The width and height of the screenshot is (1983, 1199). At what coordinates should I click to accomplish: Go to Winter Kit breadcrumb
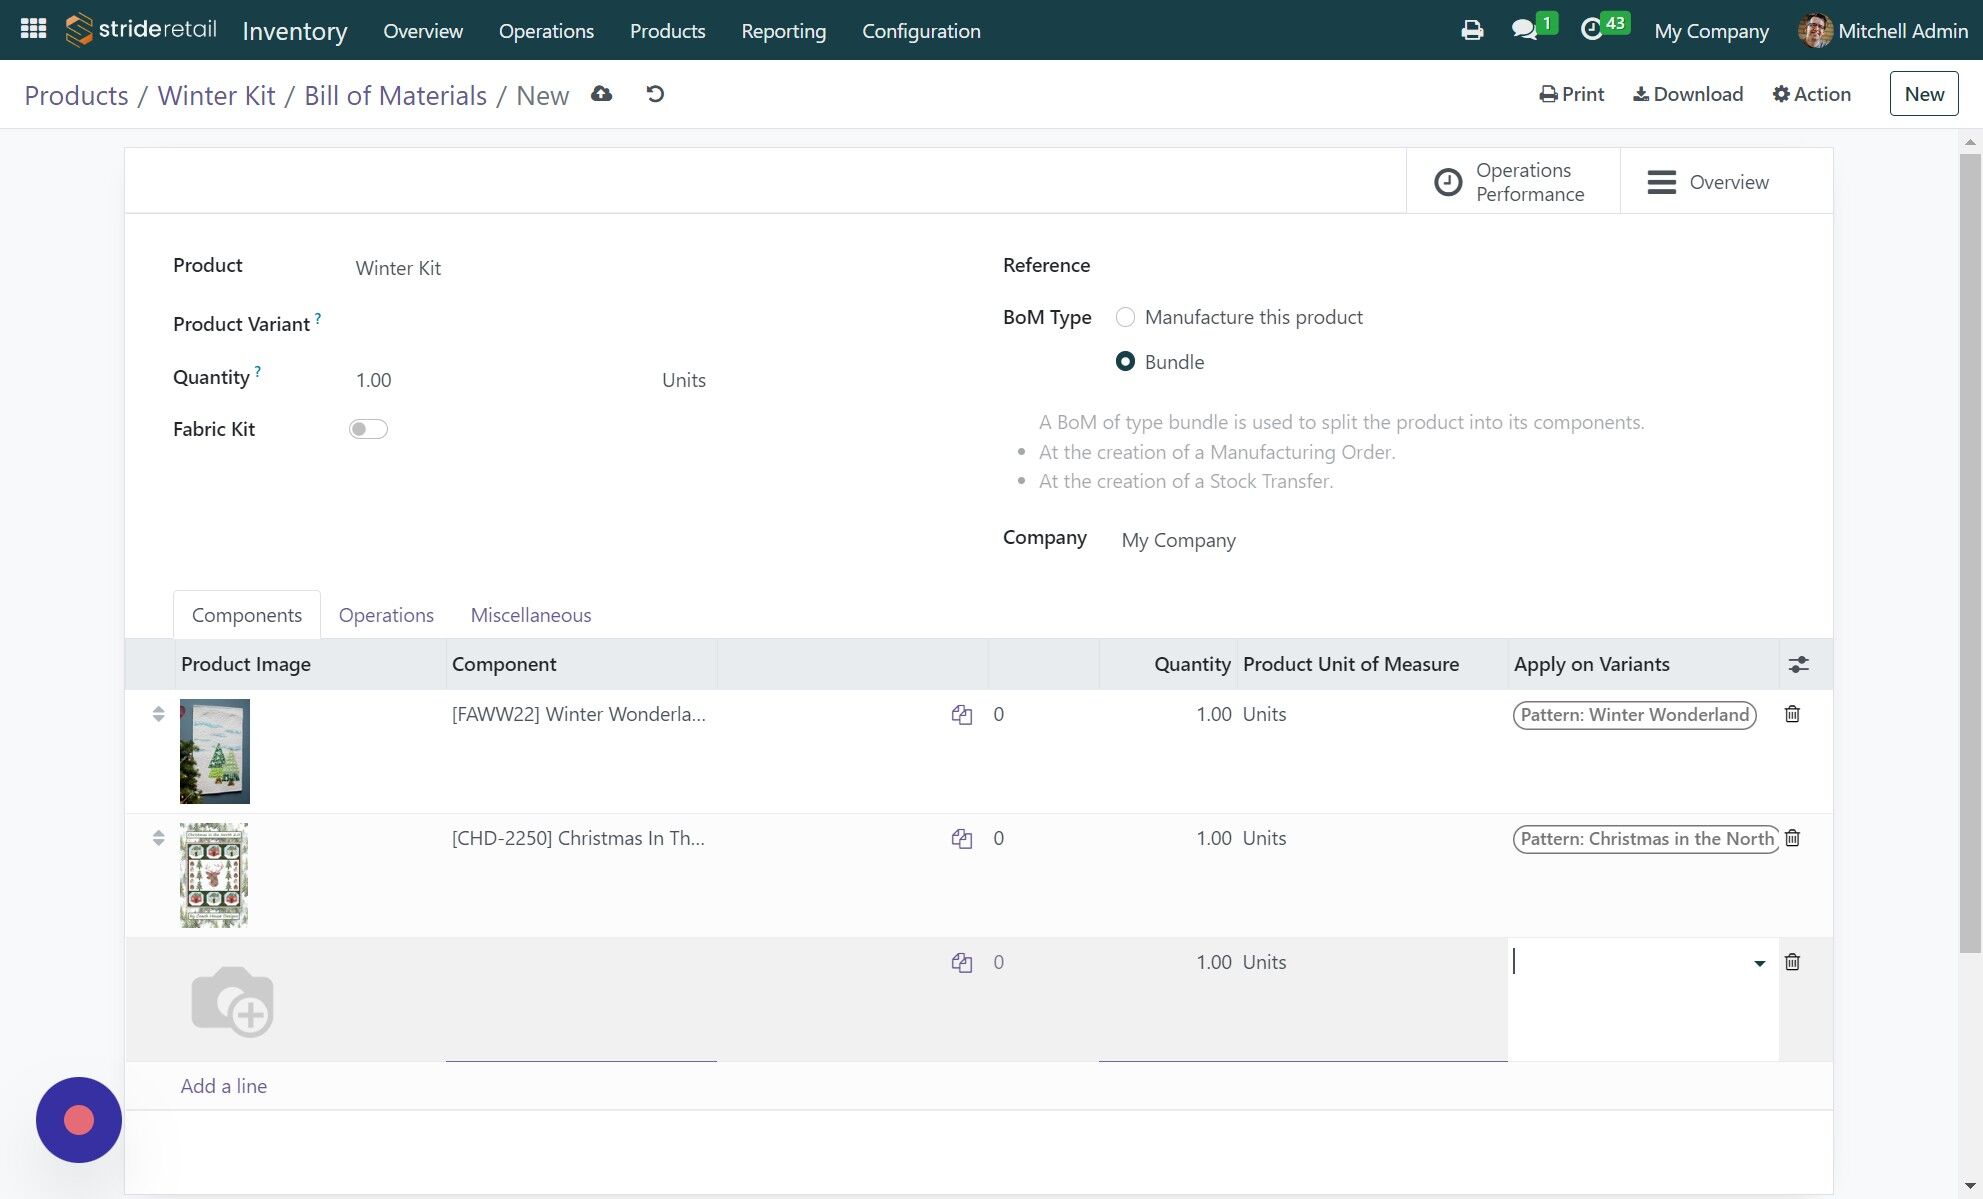pyautogui.click(x=216, y=95)
